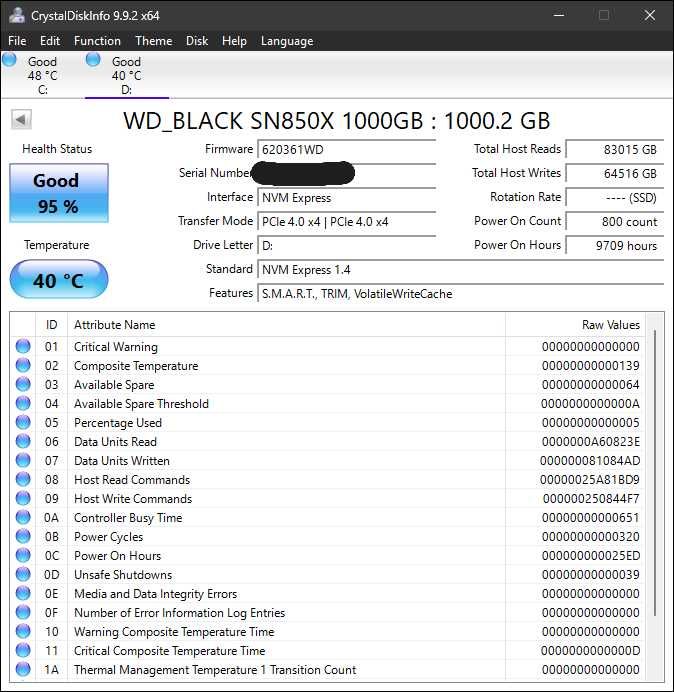Click the Transfer Mode field
The height and width of the screenshot is (692, 674).
[x=347, y=222]
